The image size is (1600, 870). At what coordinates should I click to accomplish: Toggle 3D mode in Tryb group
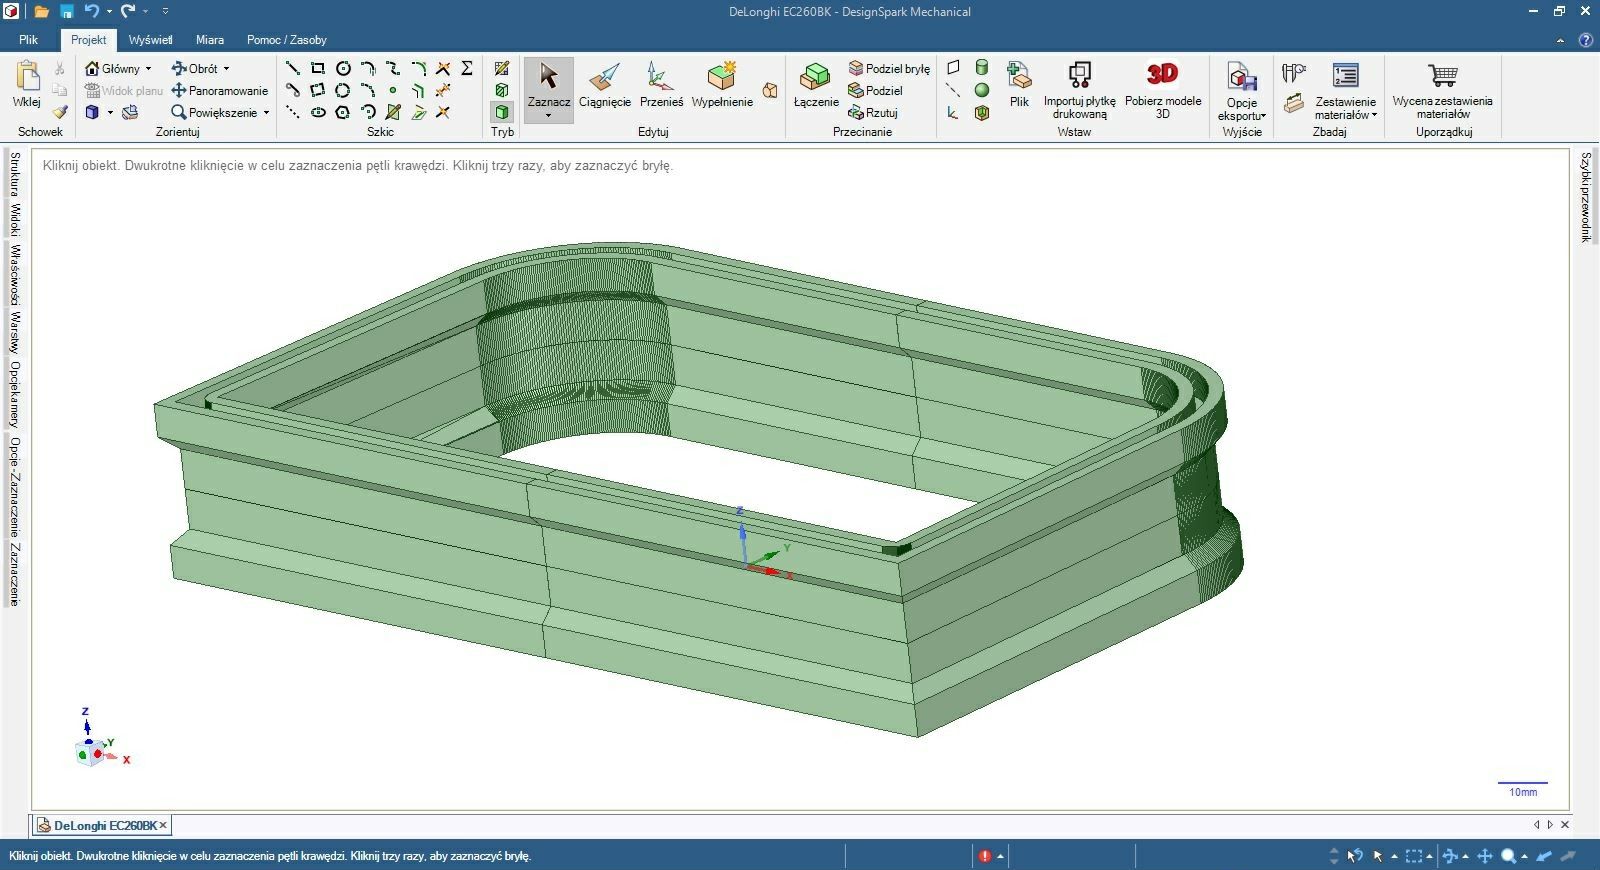click(x=502, y=112)
